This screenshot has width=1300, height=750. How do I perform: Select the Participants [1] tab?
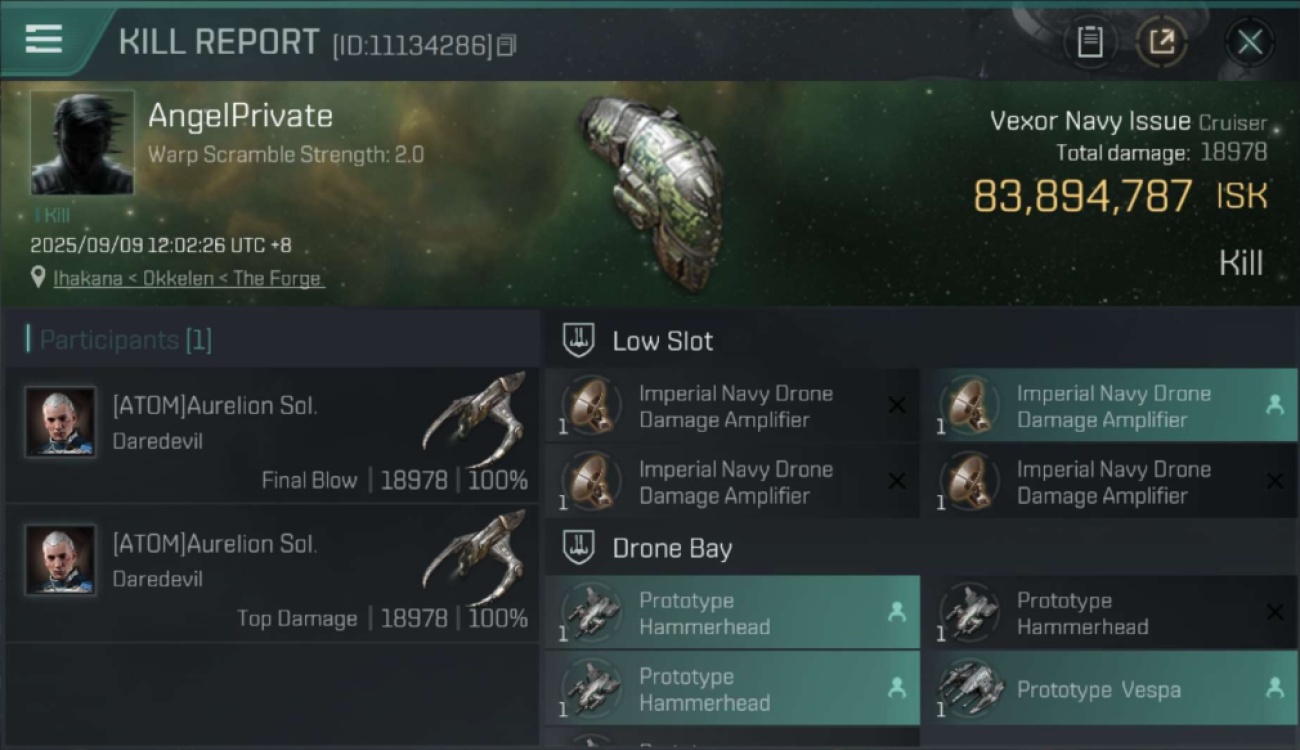tap(119, 340)
